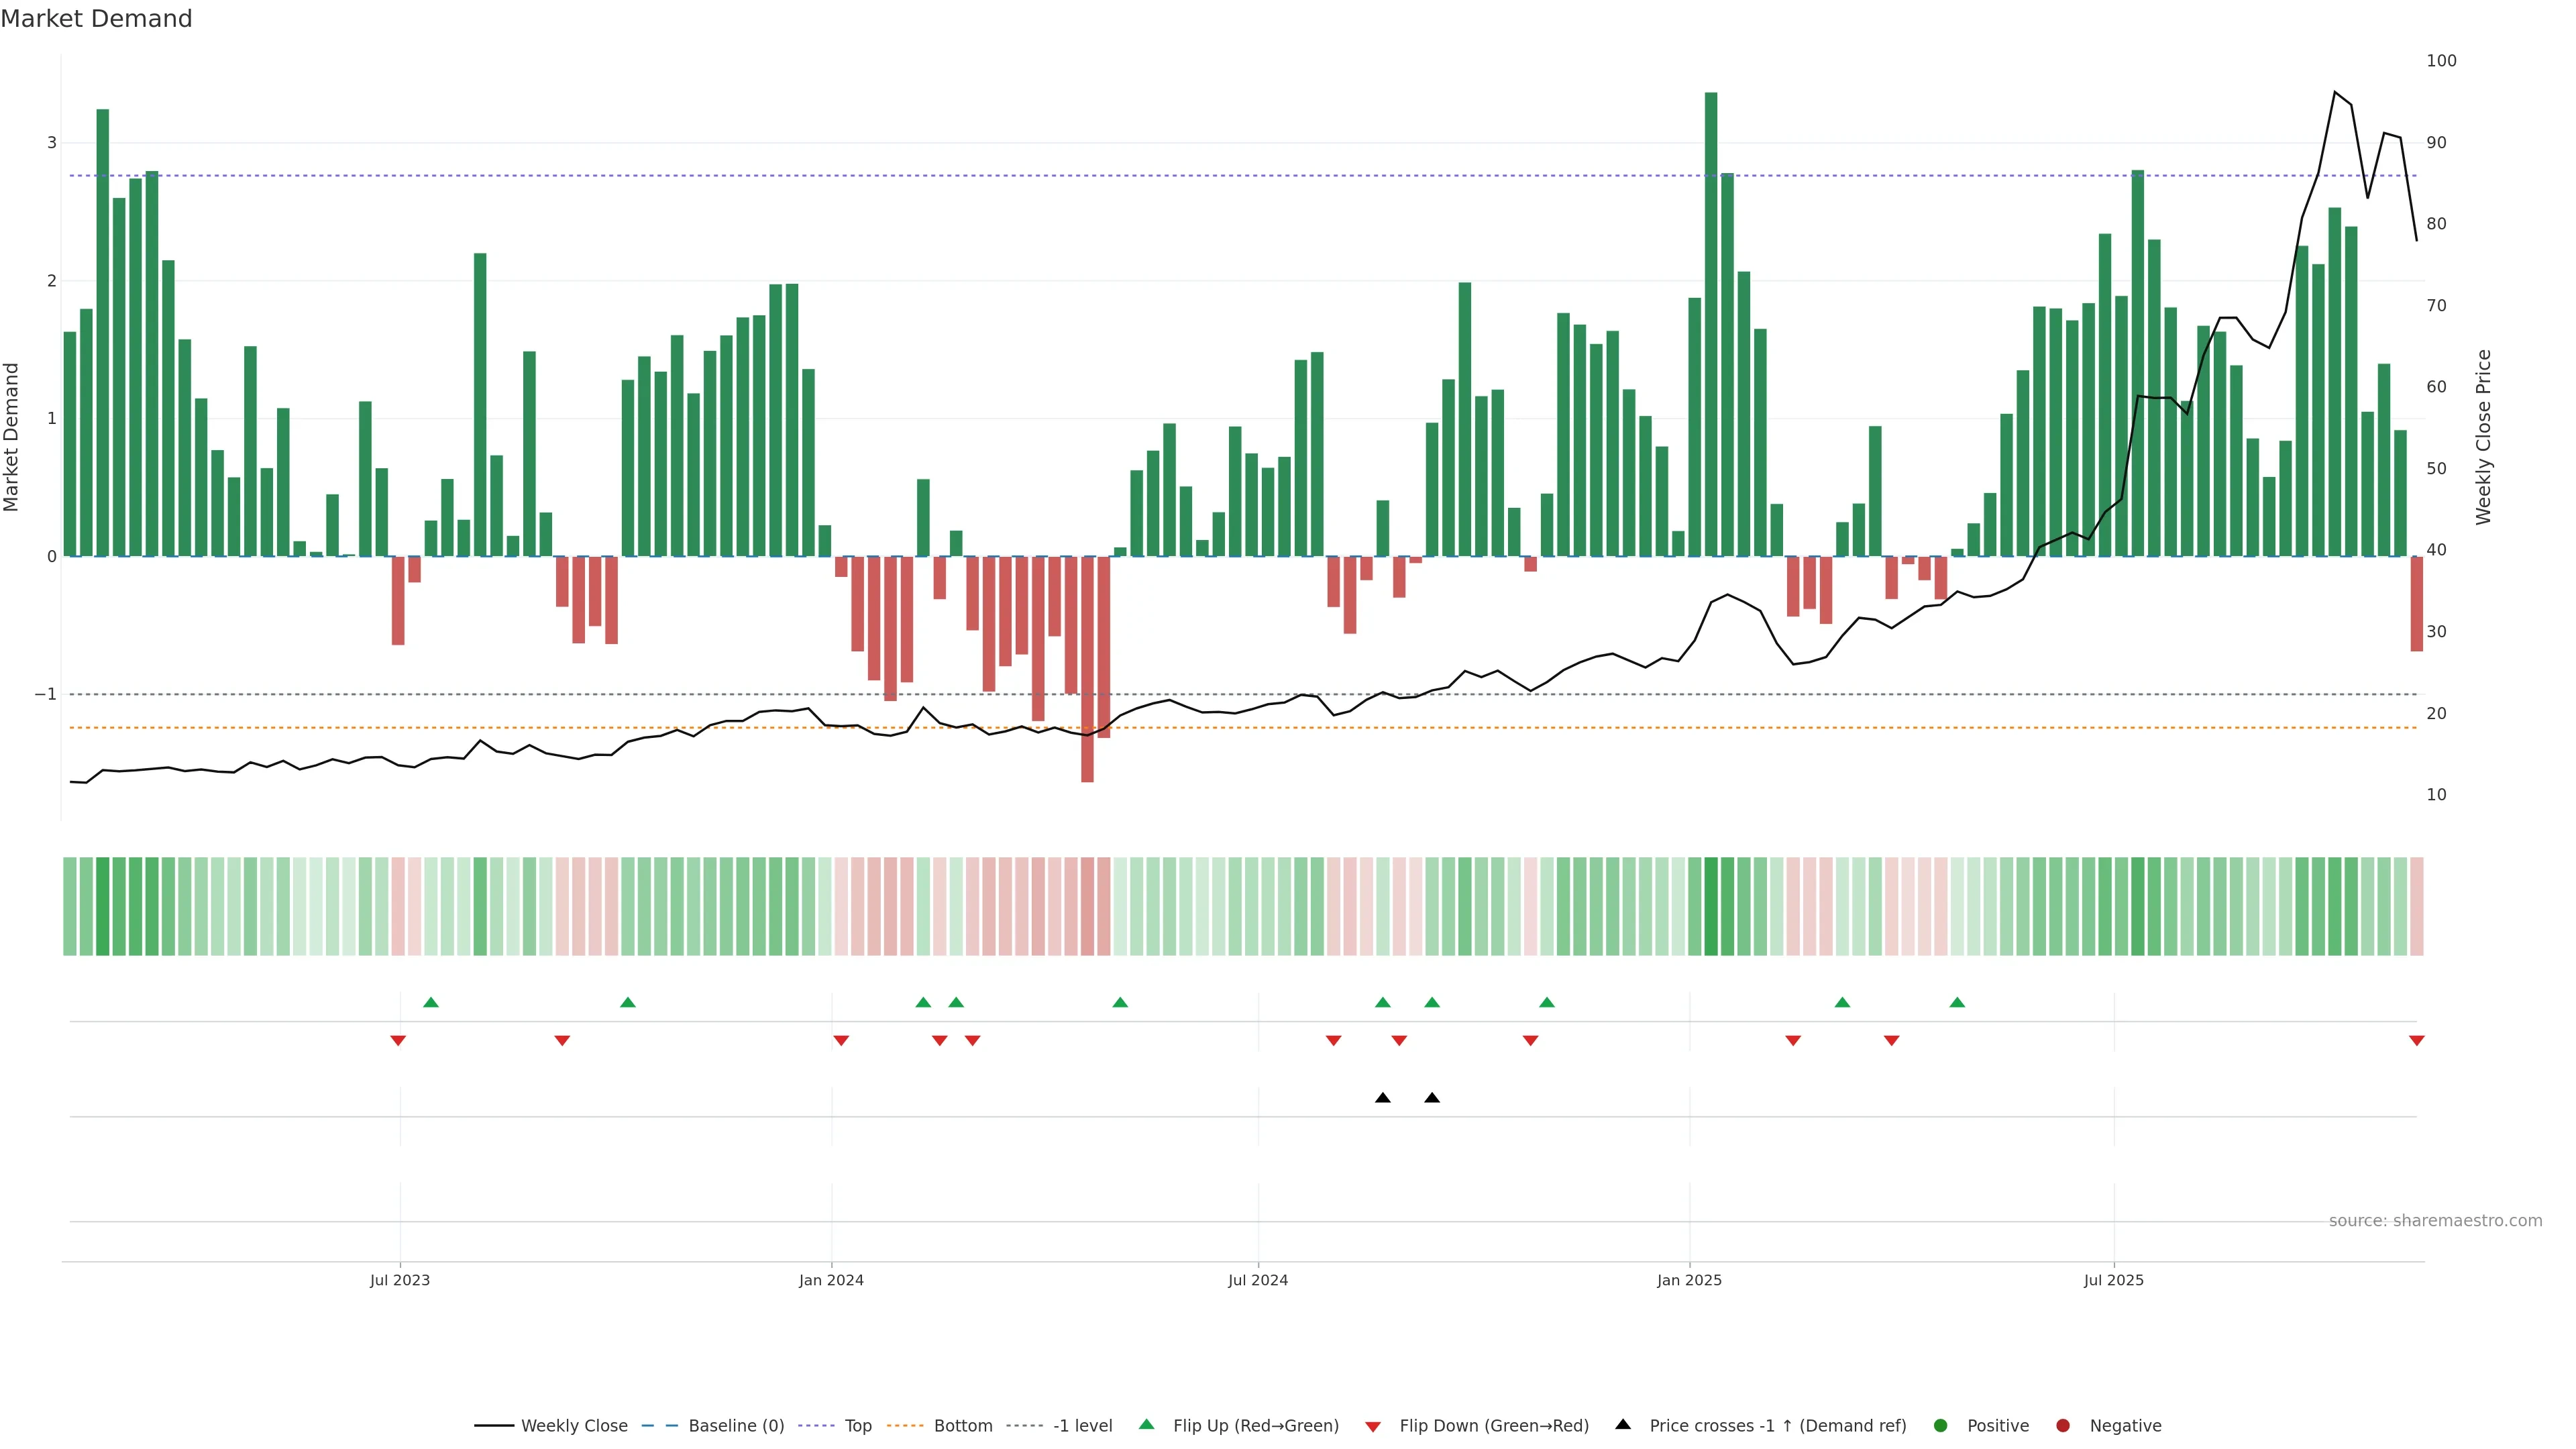Screen dimensions: 2576x1449
Task: Click the darkest green heatmap cell at Jan 2025
Action: pos(1711,906)
